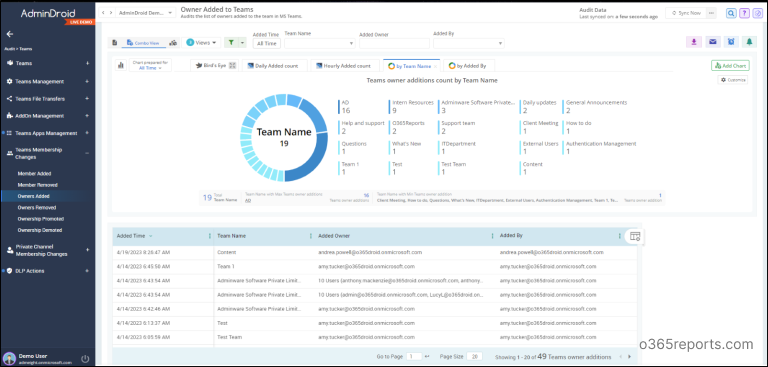Go to next page of results
This screenshot has width=768, height=367.
pyautogui.click(x=629, y=357)
